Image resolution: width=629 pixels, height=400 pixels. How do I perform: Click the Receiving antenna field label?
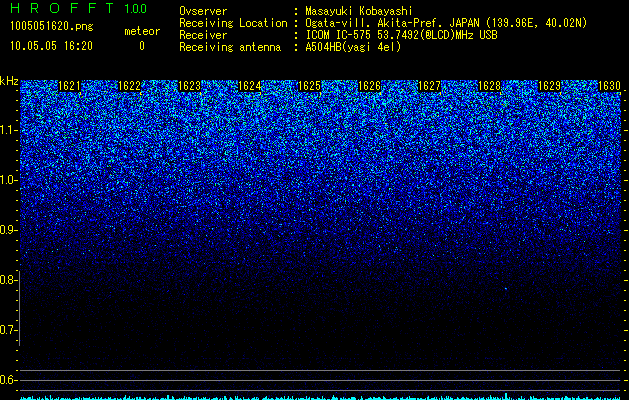pos(230,47)
